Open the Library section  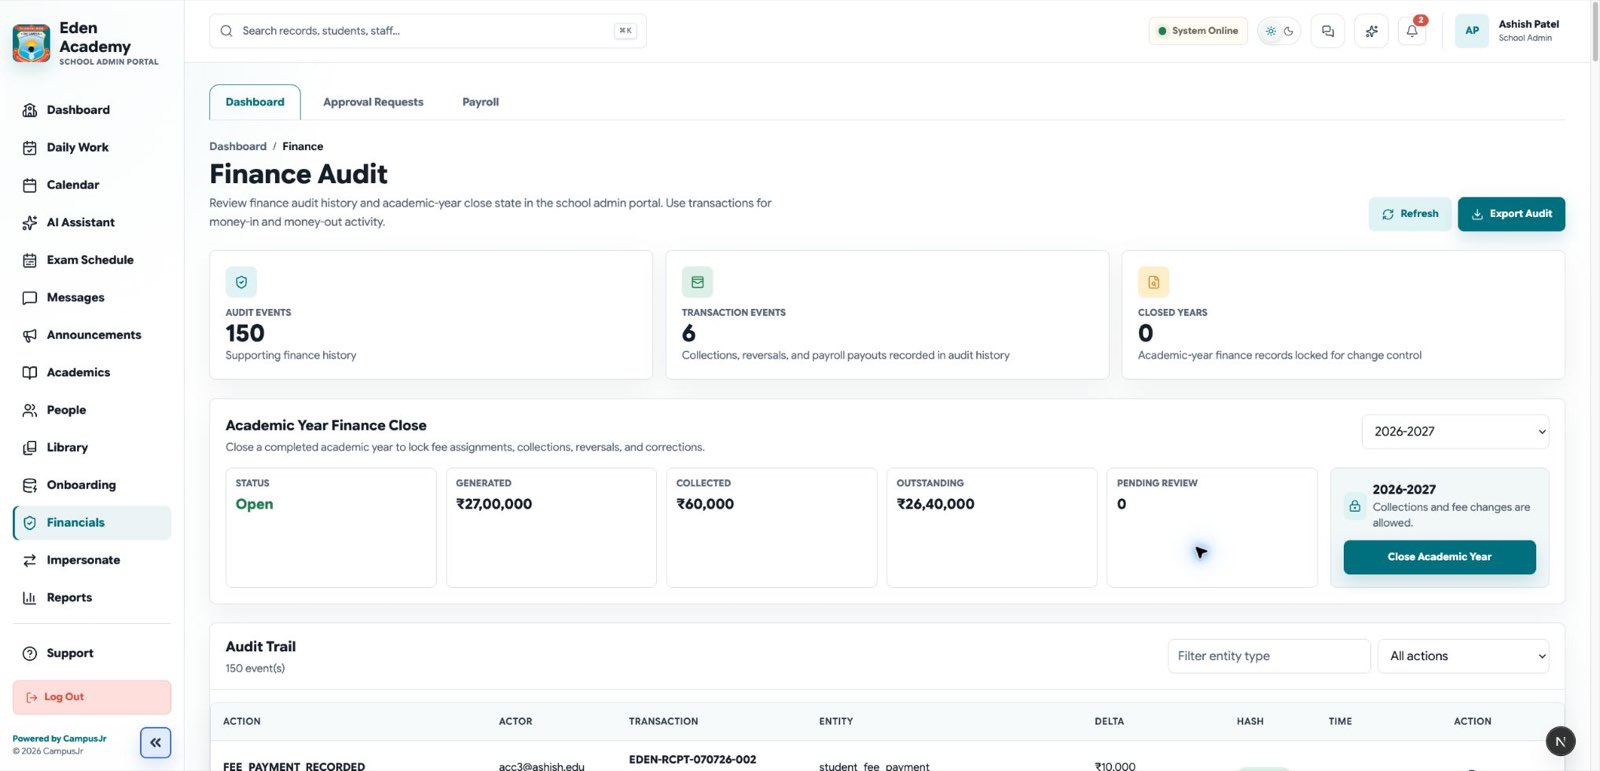[91, 447]
